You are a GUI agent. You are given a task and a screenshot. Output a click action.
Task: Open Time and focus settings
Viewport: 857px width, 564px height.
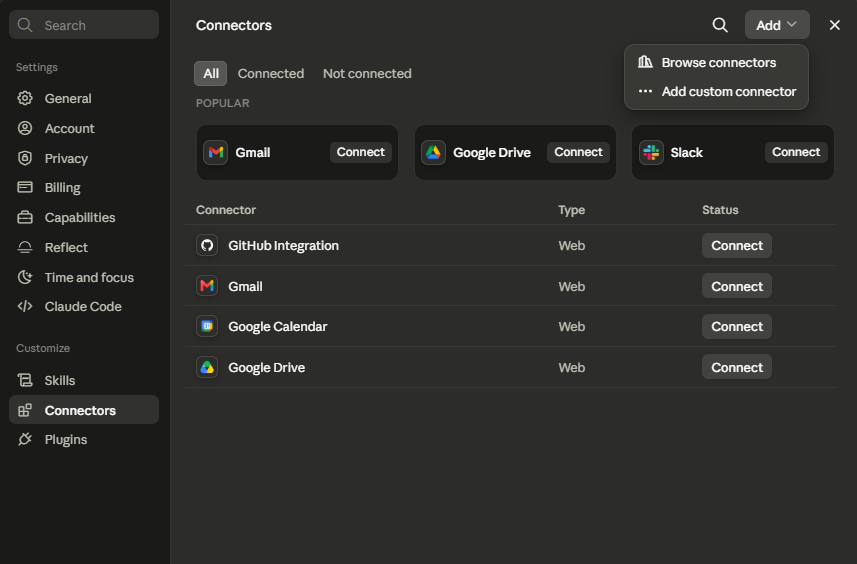tap(84, 277)
